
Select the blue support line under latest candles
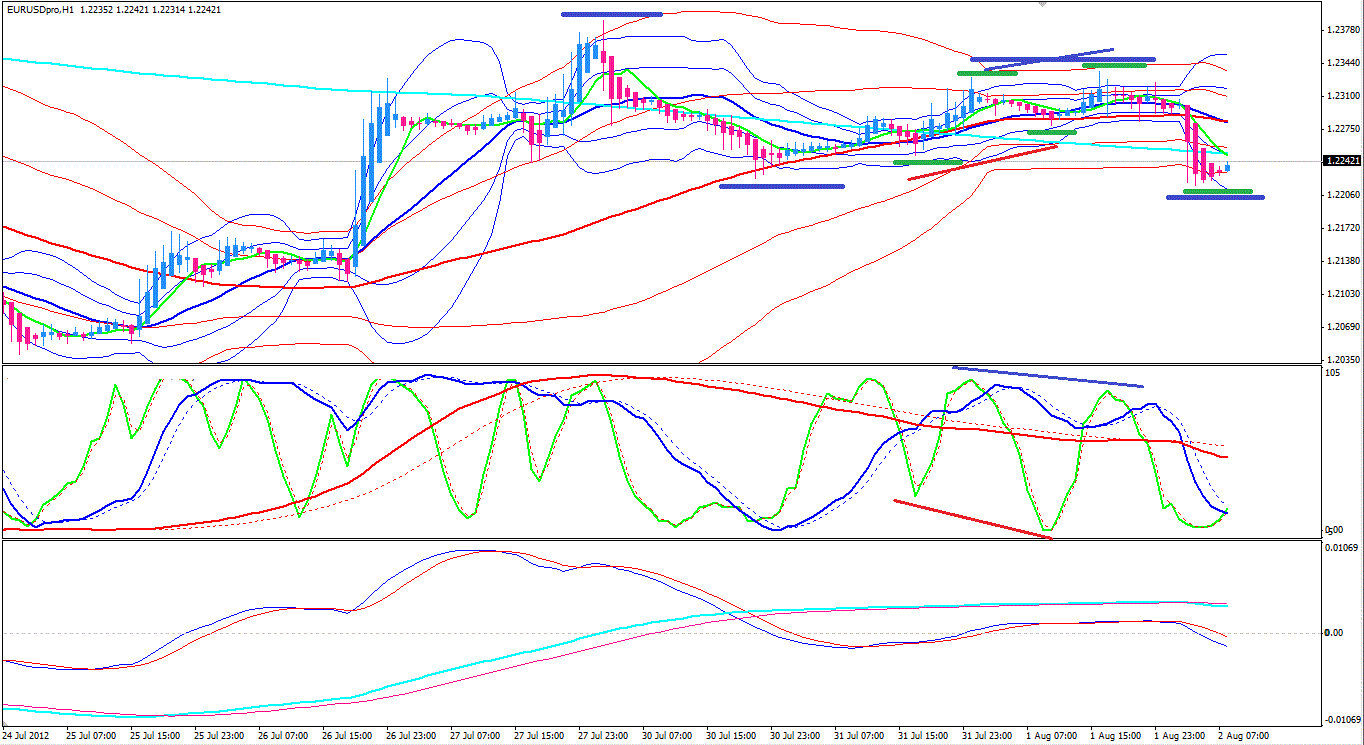click(1215, 197)
